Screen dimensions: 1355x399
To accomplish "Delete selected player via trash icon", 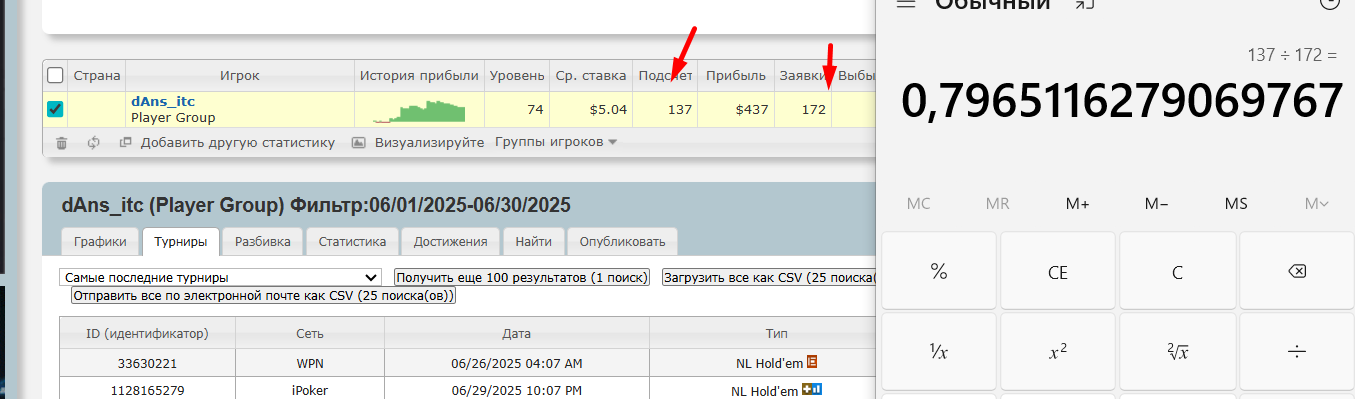I will tap(61, 143).
